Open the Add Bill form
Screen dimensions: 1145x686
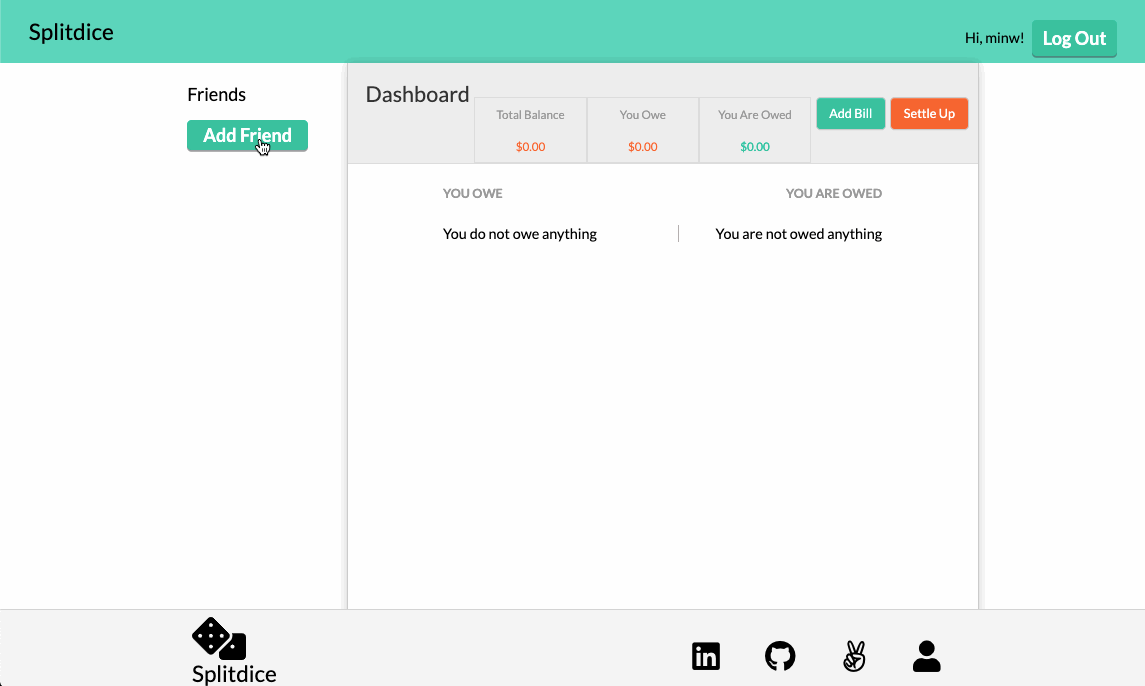850,113
